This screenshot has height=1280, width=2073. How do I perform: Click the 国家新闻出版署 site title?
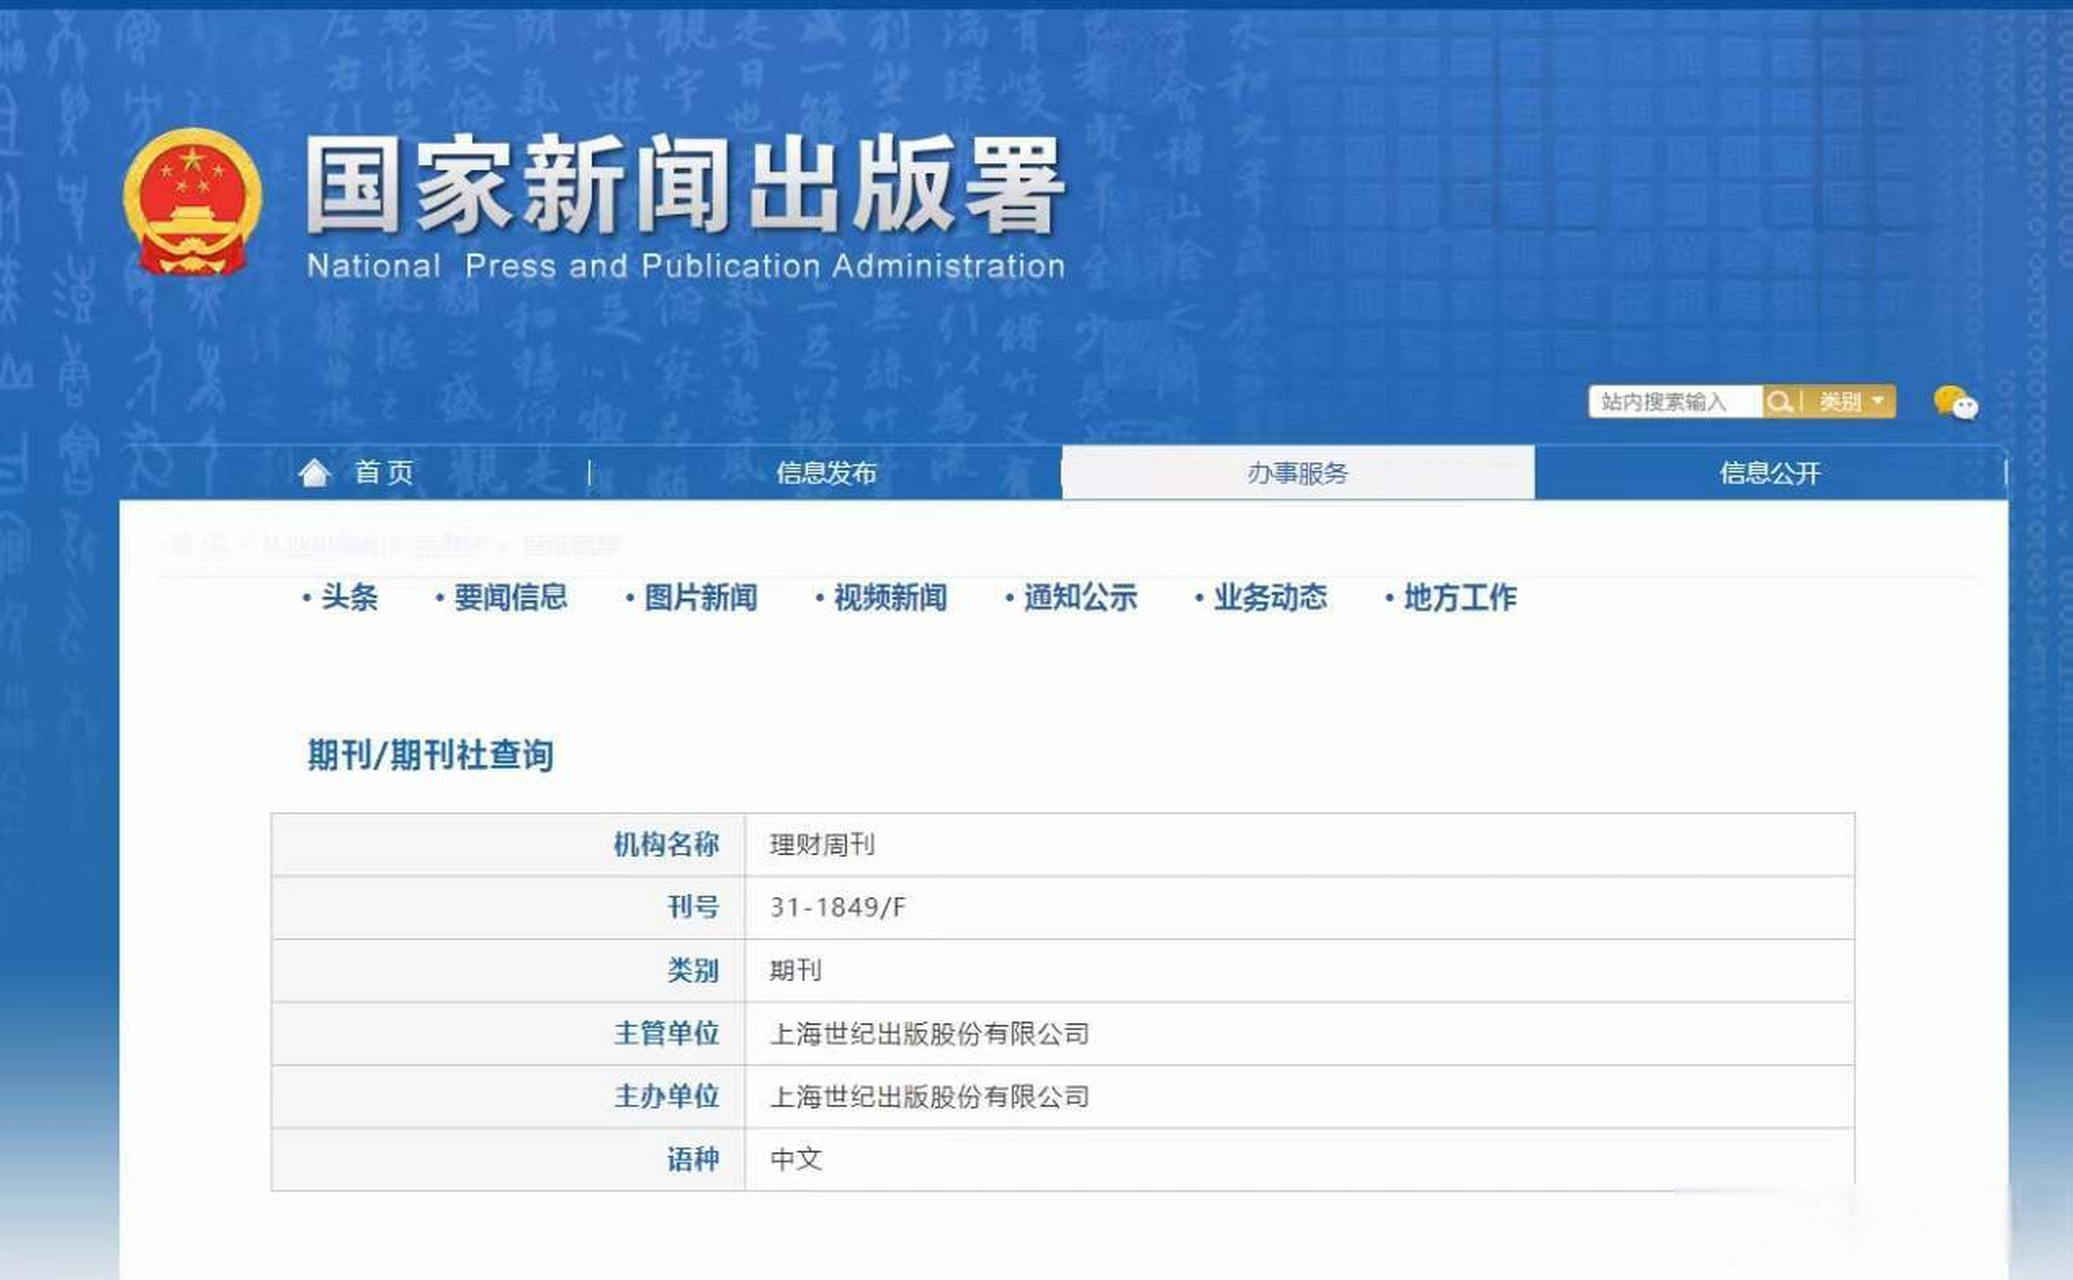tap(684, 186)
